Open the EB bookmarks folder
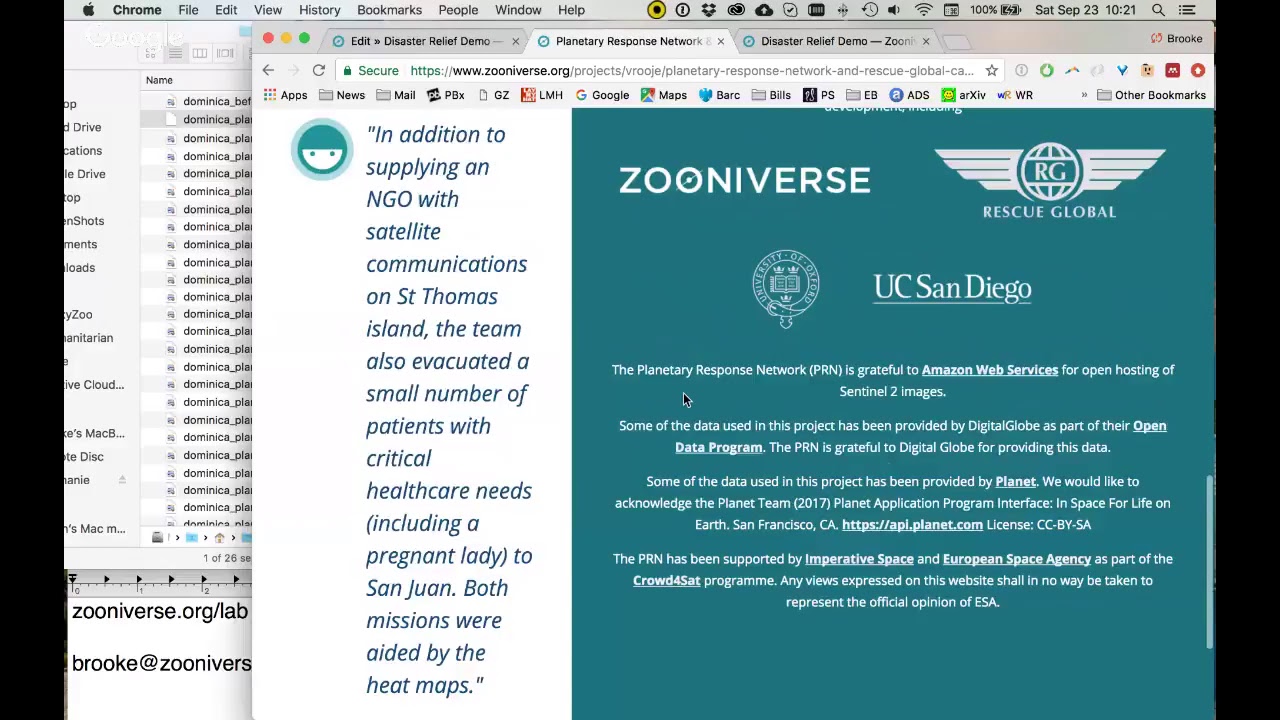1280x720 pixels. (x=862, y=95)
